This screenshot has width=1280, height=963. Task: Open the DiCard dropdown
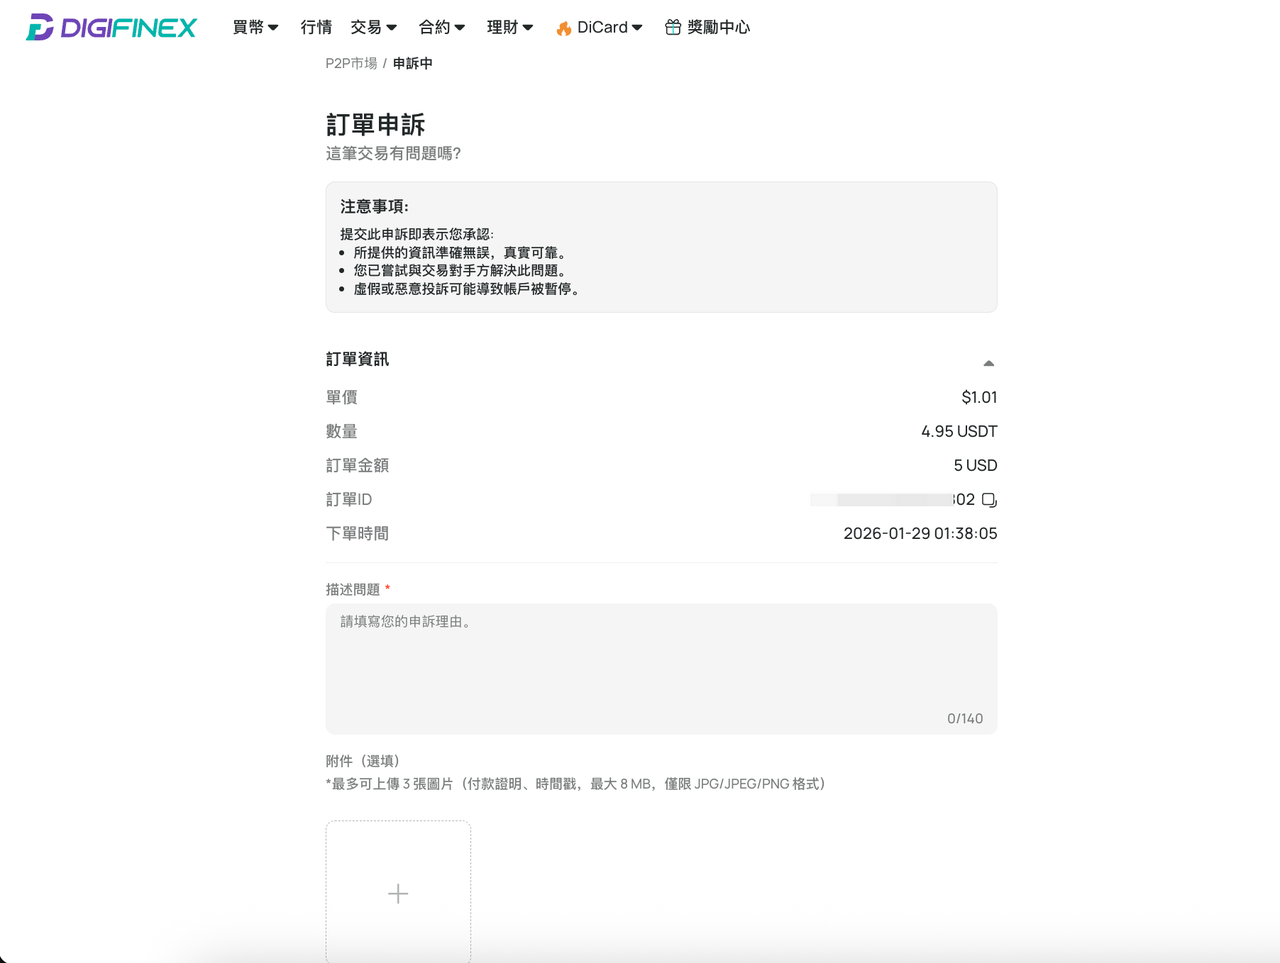pyautogui.click(x=600, y=28)
